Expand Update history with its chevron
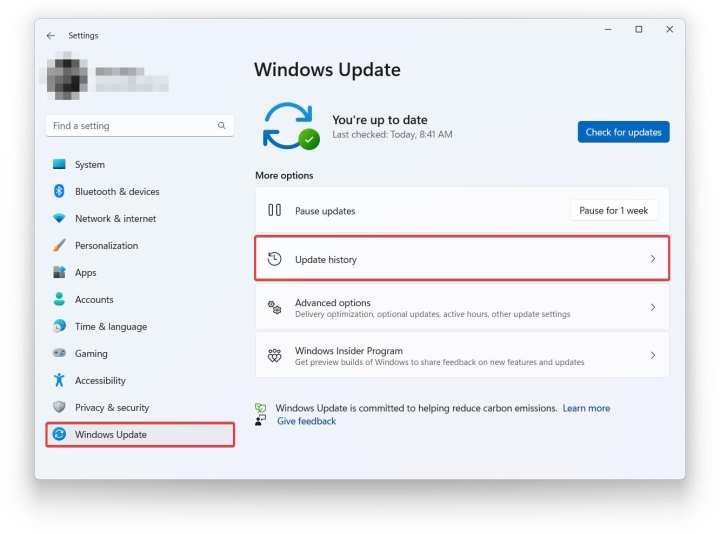This screenshot has height=534, width=720. pyautogui.click(x=653, y=259)
